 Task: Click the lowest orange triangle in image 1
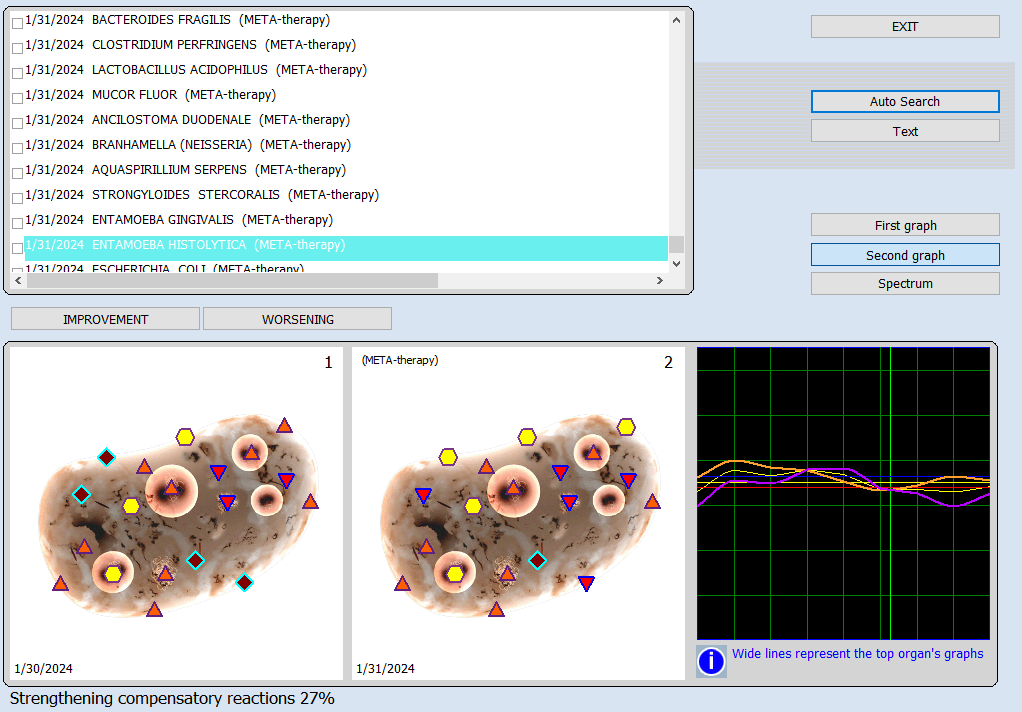(154, 608)
